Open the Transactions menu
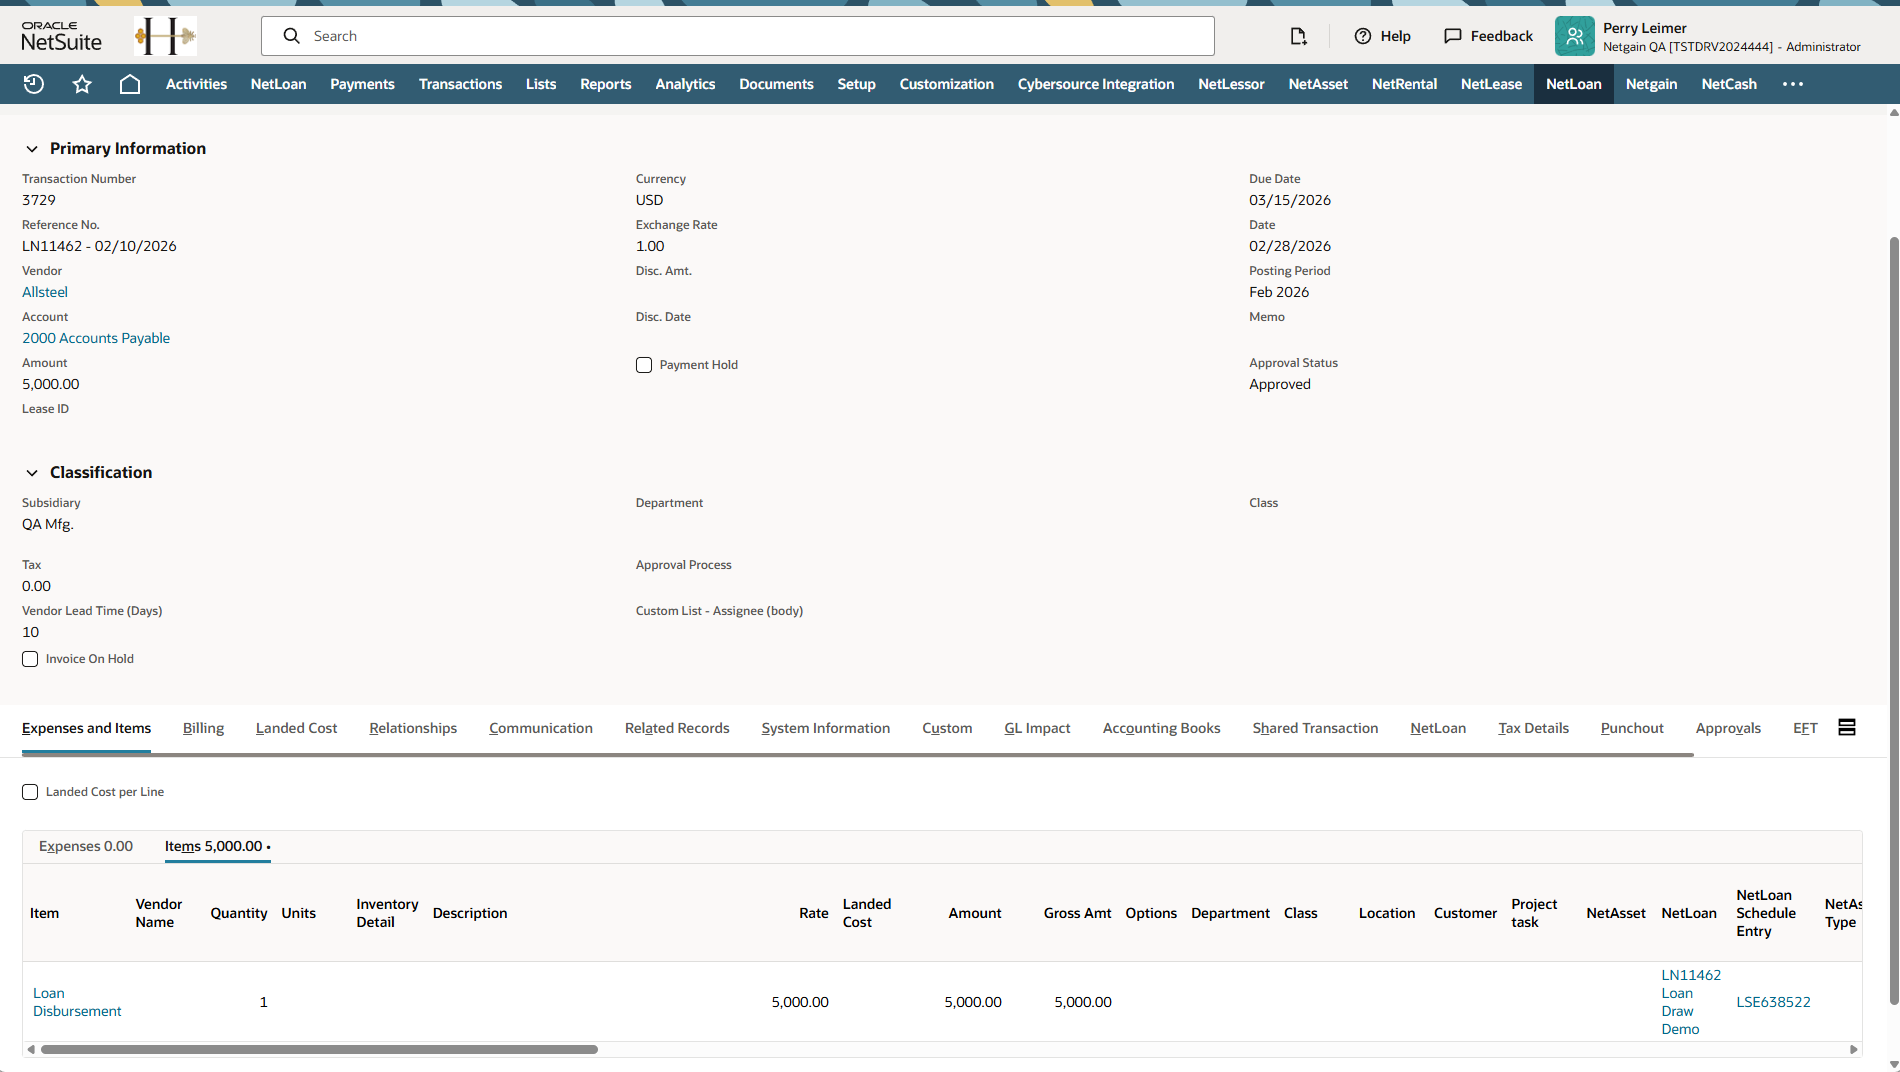 (460, 84)
